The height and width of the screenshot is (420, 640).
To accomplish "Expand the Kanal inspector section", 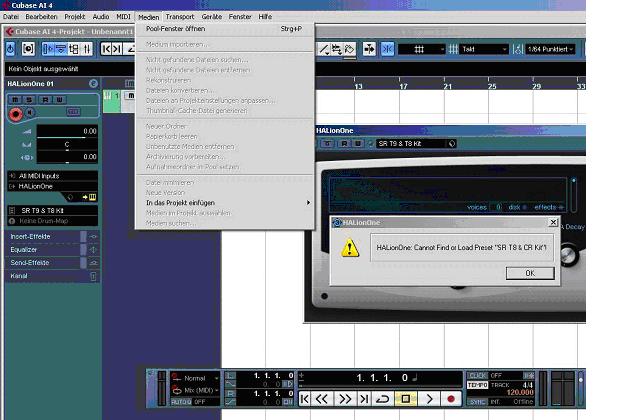I will click(53, 276).
